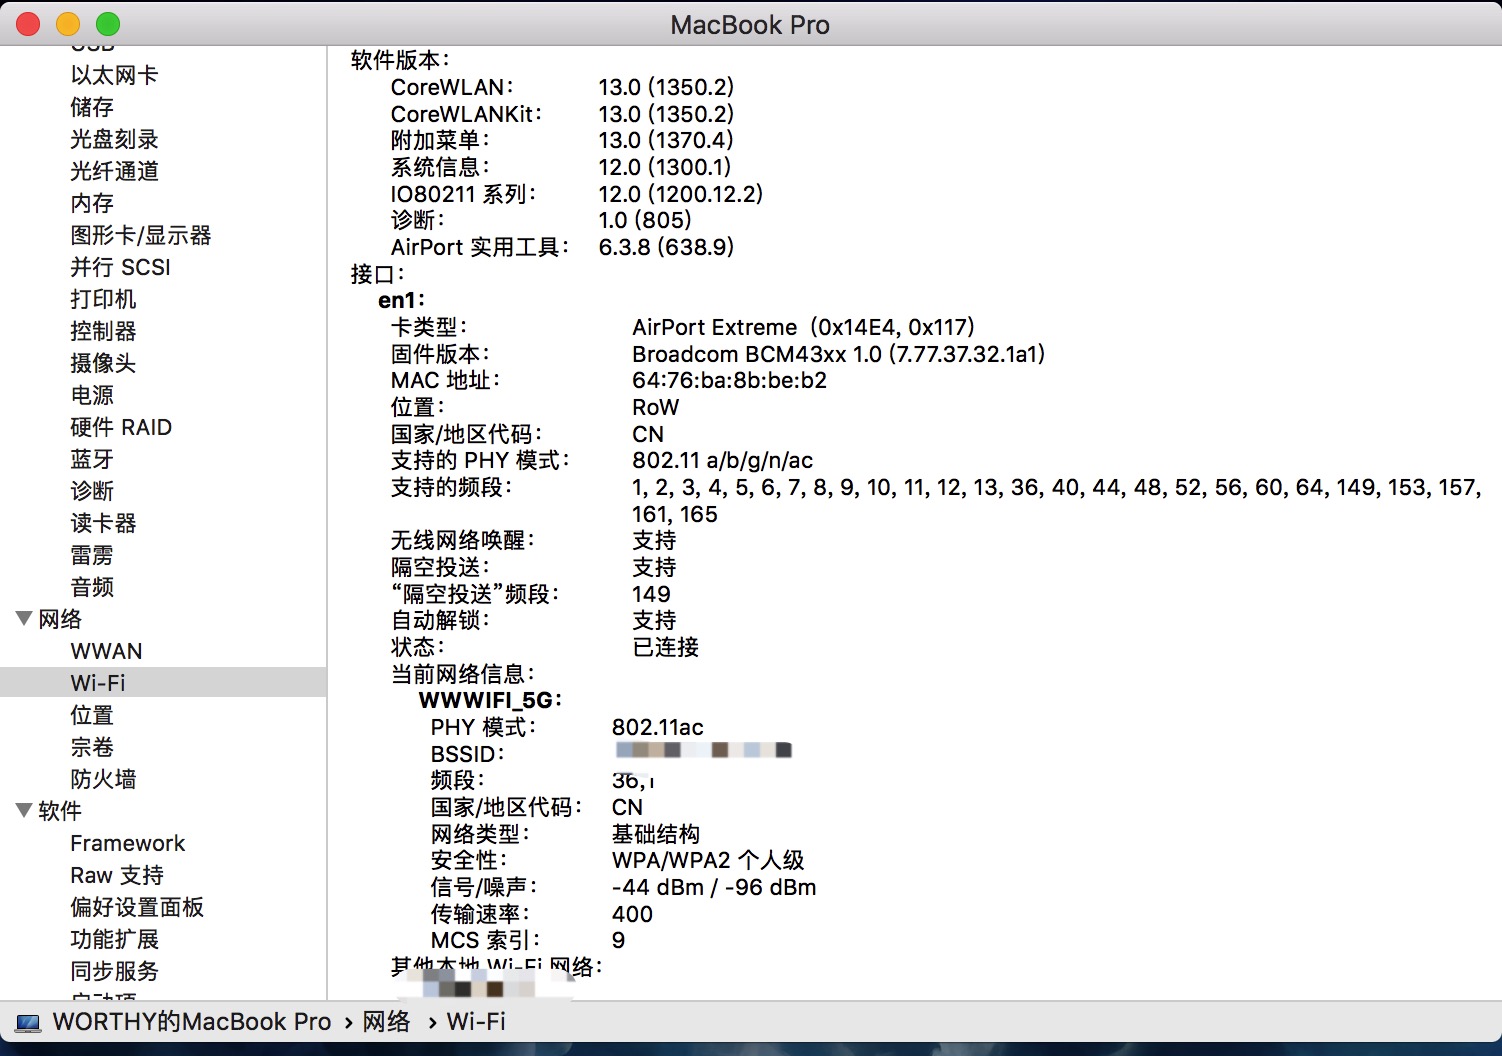1502x1056 pixels.
Task: Click Wi-Fi breadcrumb in path bar
Action: (476, 1022)
